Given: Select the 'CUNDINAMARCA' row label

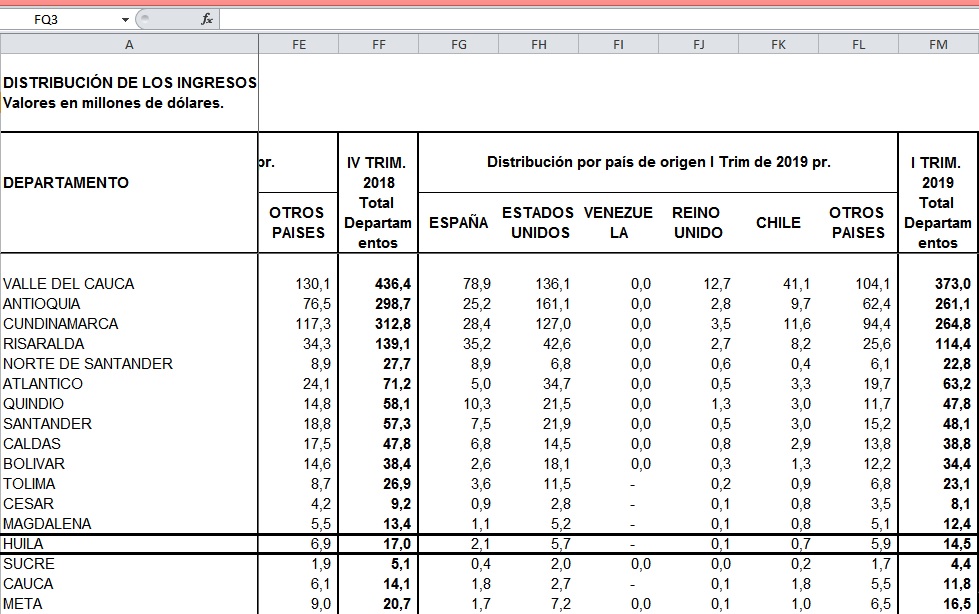Looking at the screenshot, I should 61,324.
